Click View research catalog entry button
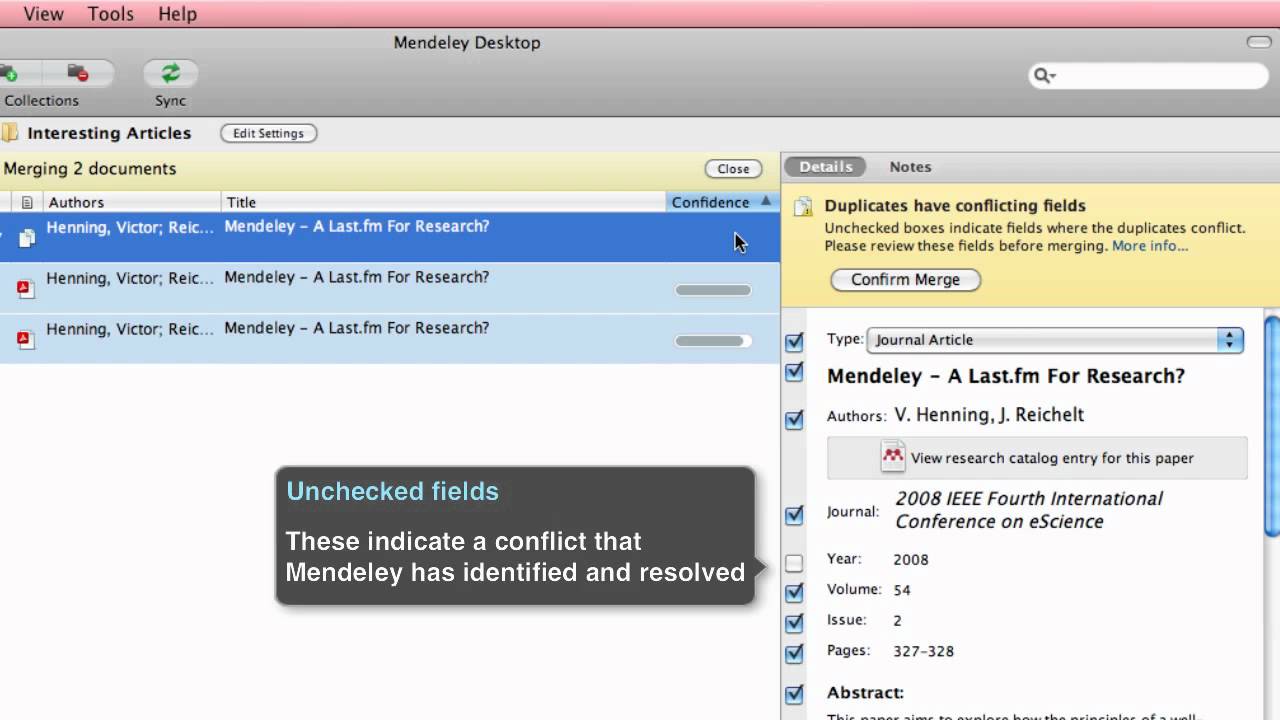The width and height of the screenshot is (1280, 720). pyautogui.click(x=1037, y=458)
